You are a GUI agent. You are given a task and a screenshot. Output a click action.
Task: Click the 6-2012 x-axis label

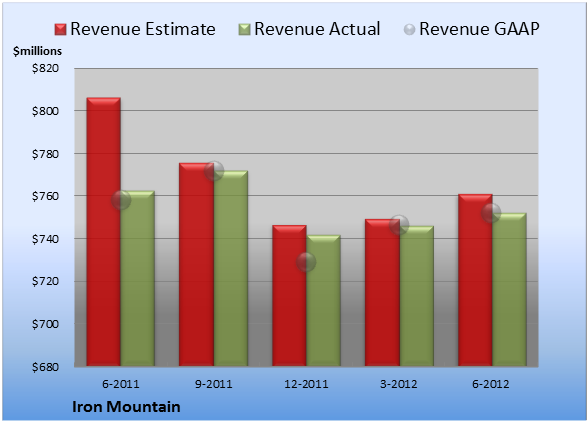click(x=491, y=384)
